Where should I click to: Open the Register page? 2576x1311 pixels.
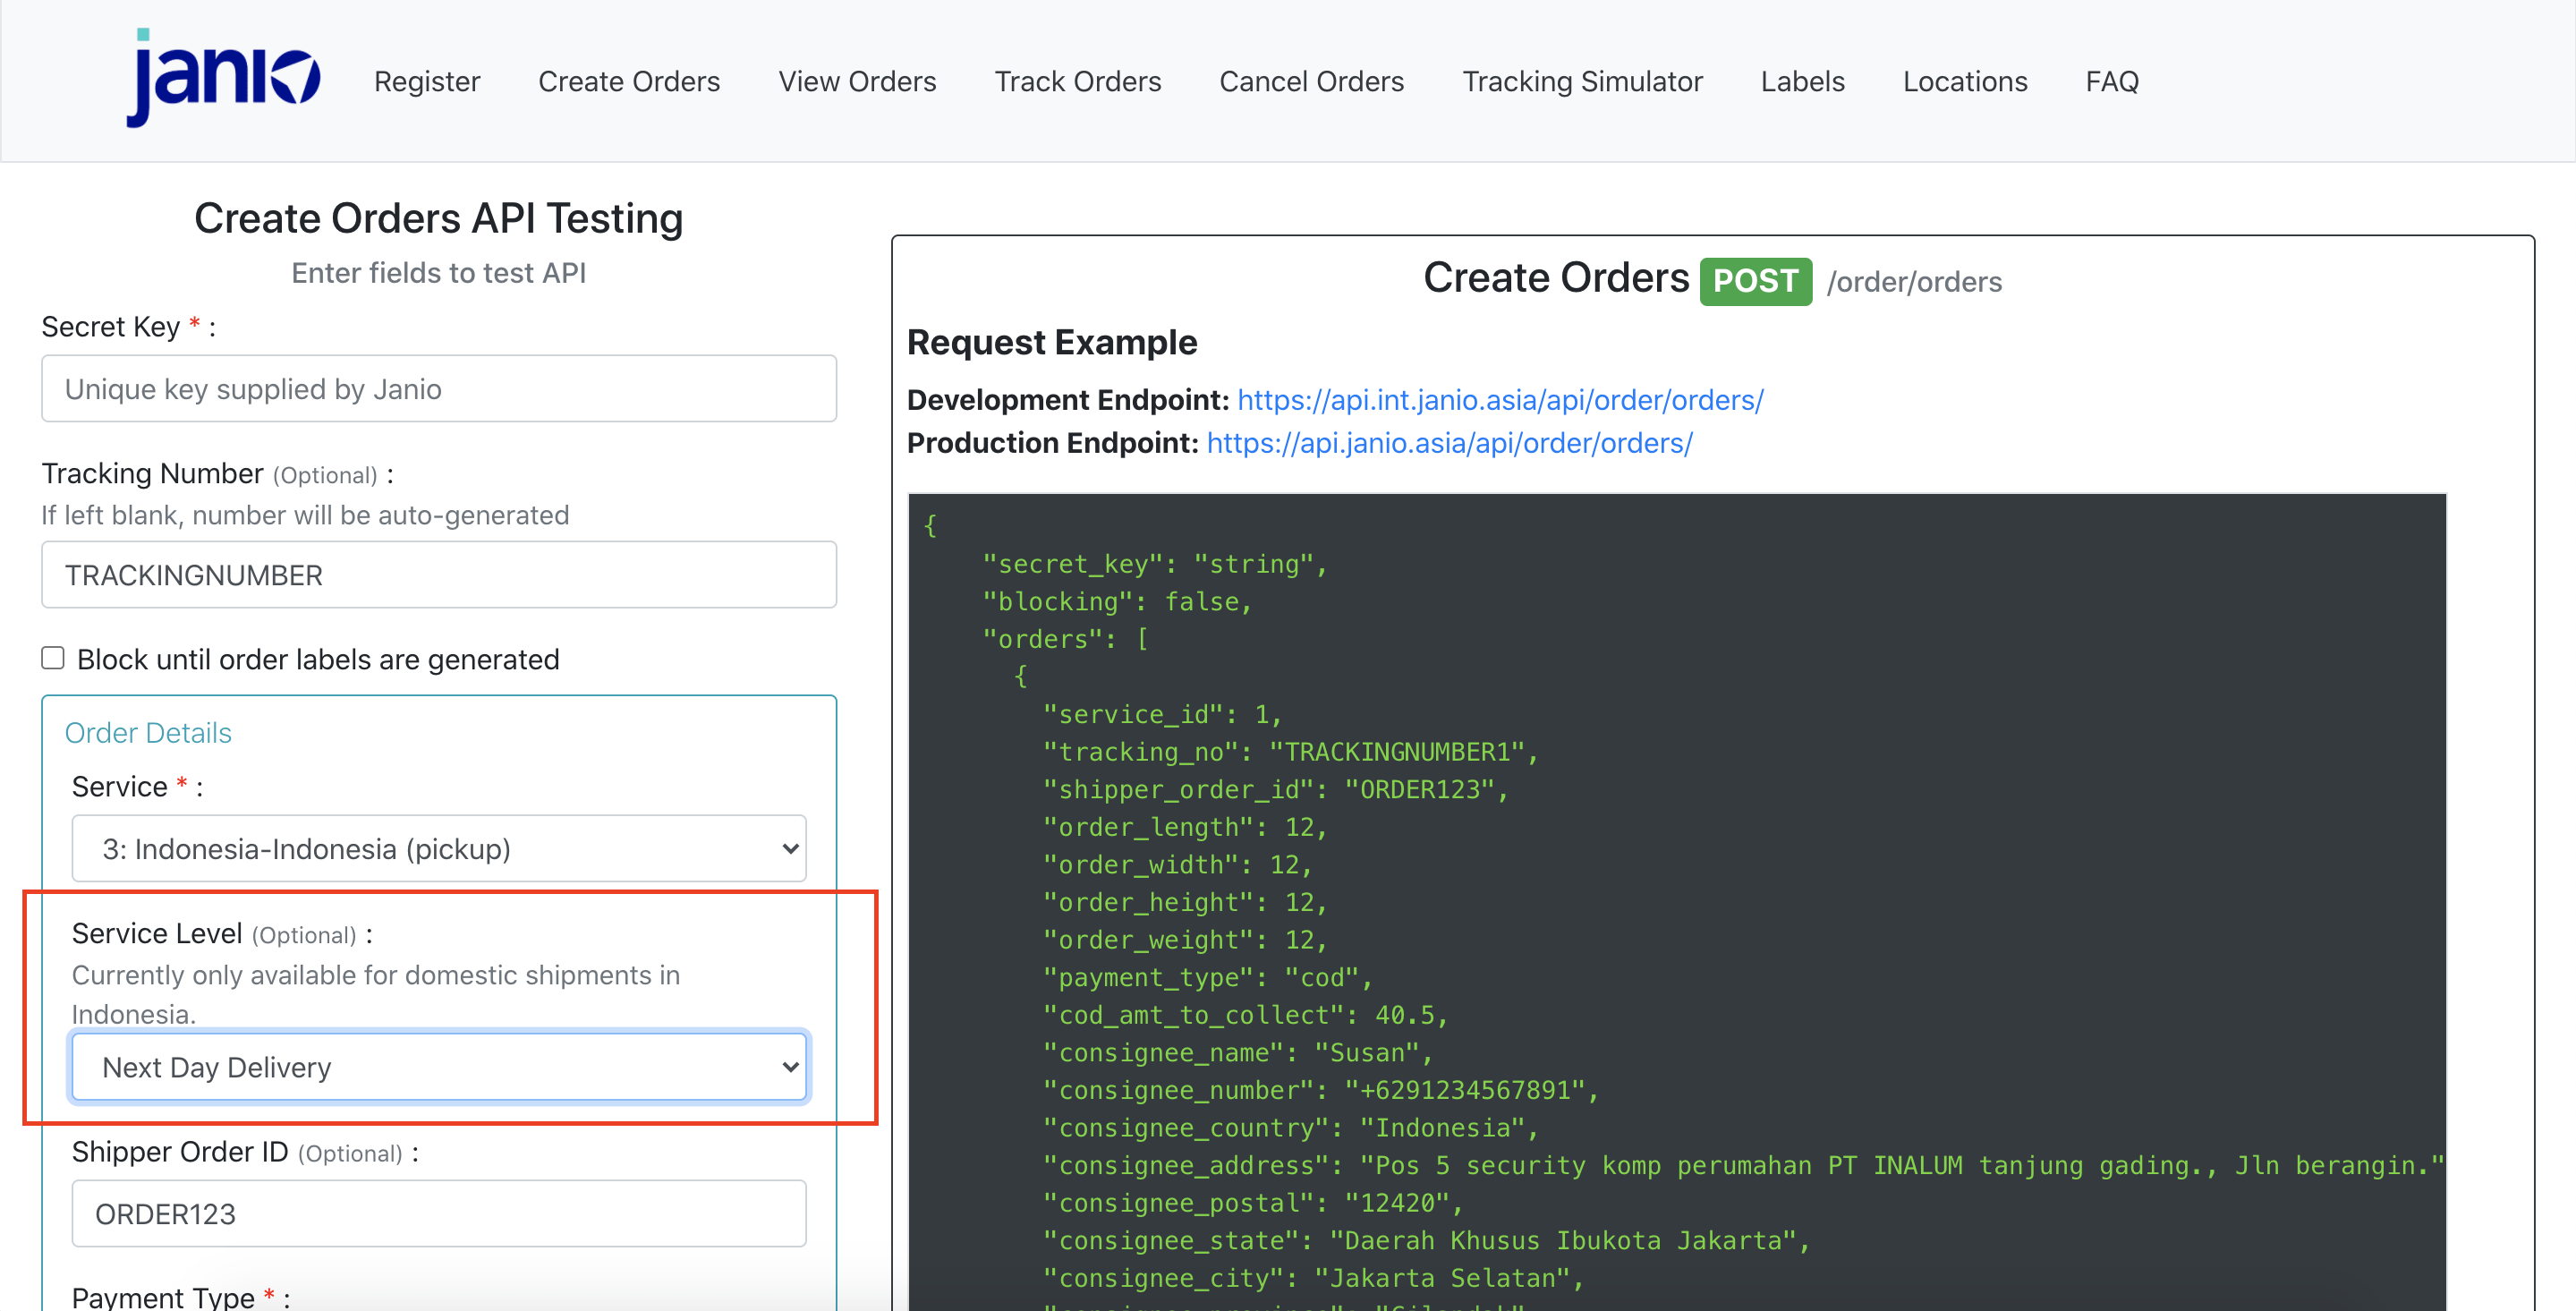click(427, 81)
